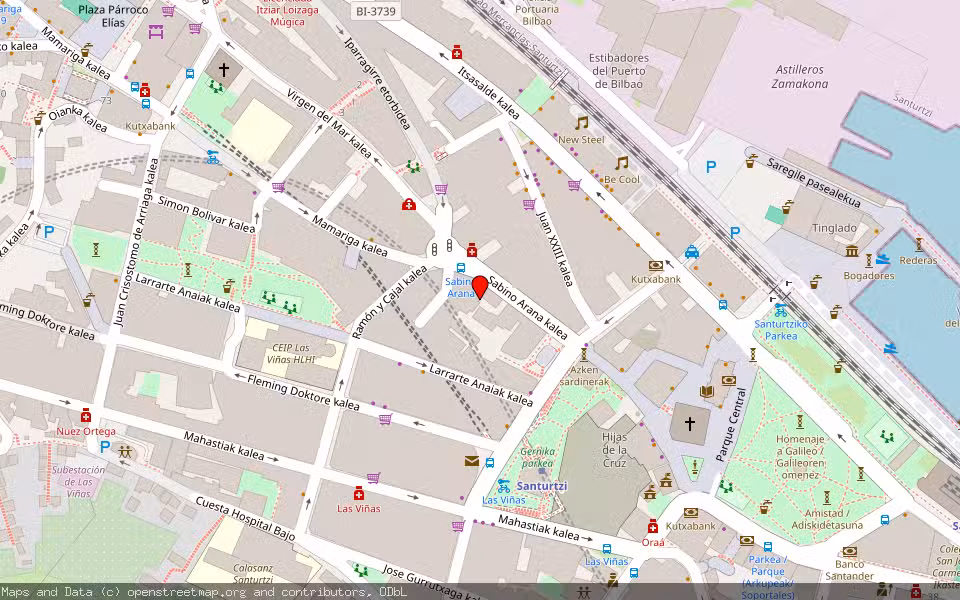Click the parking P icon near Santurtziko Parkea

734,231
